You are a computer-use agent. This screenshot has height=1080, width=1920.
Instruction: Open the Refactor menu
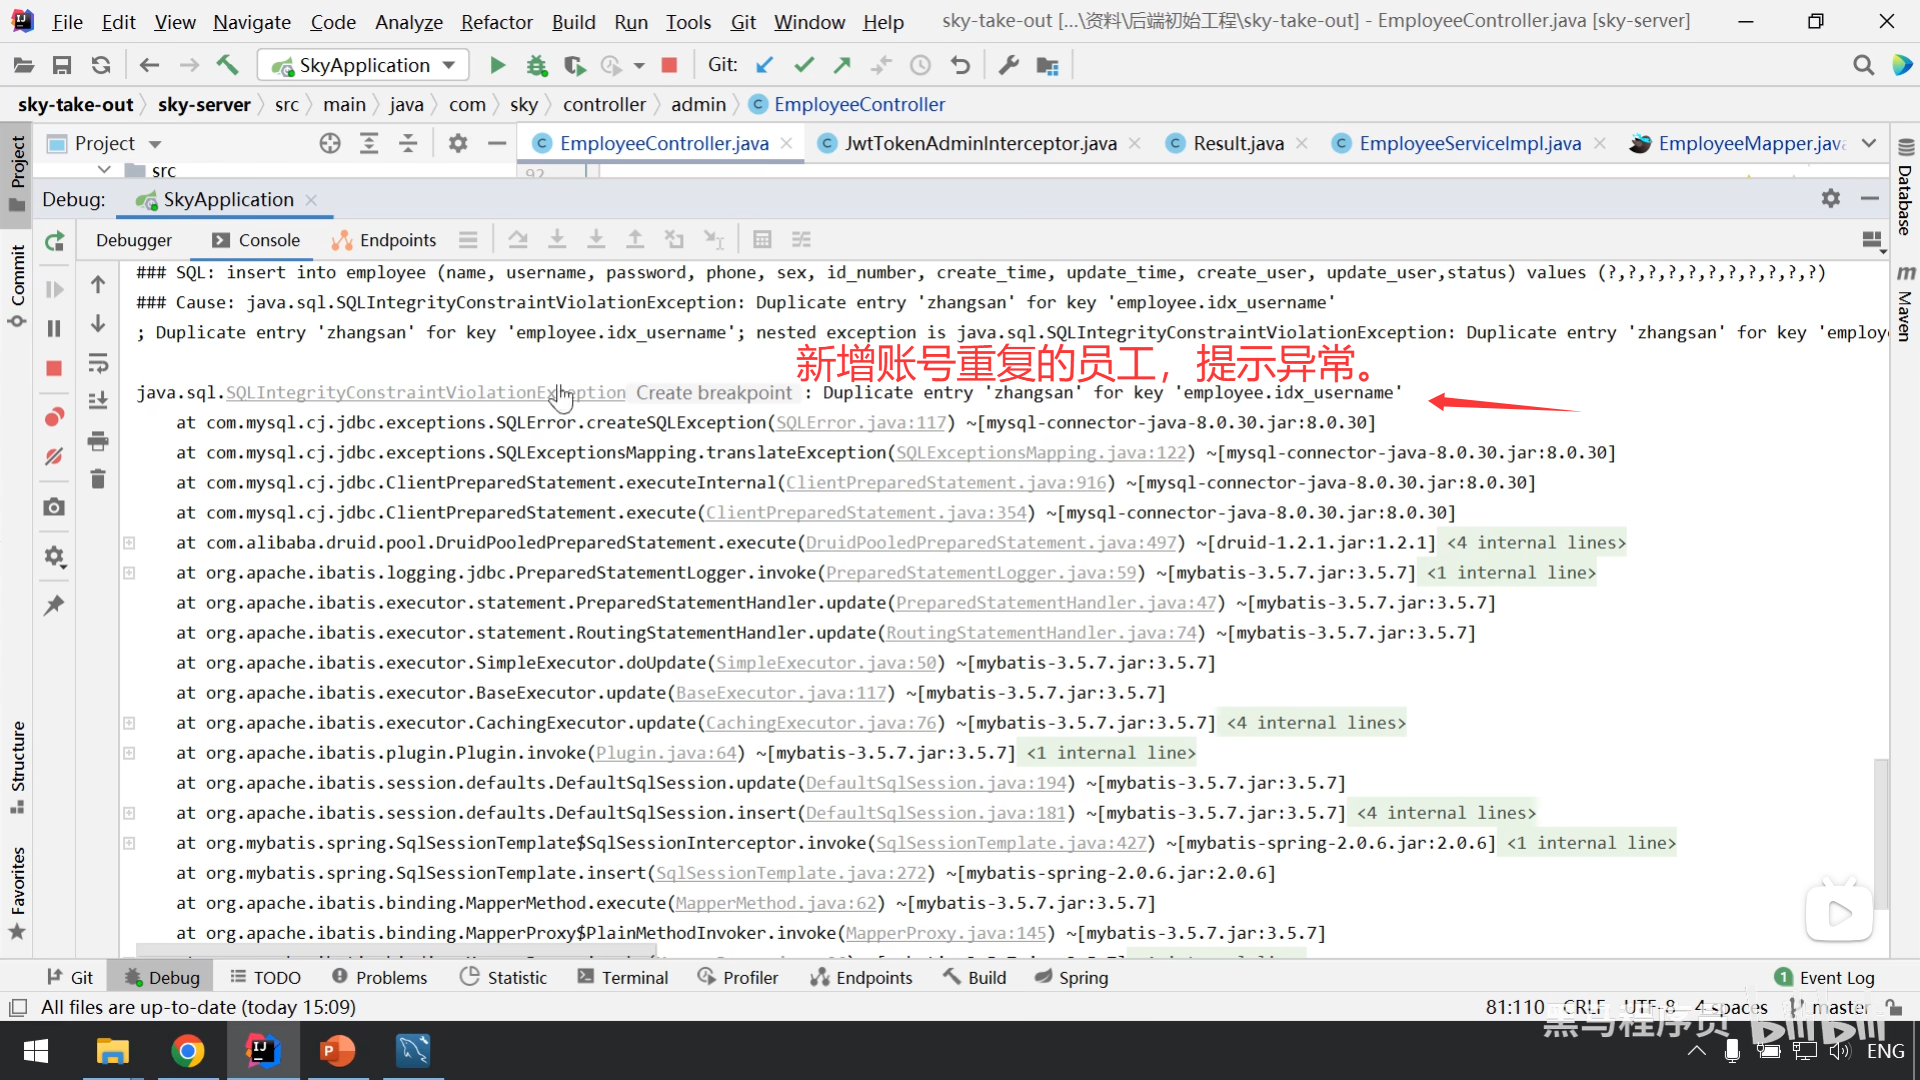496,22
